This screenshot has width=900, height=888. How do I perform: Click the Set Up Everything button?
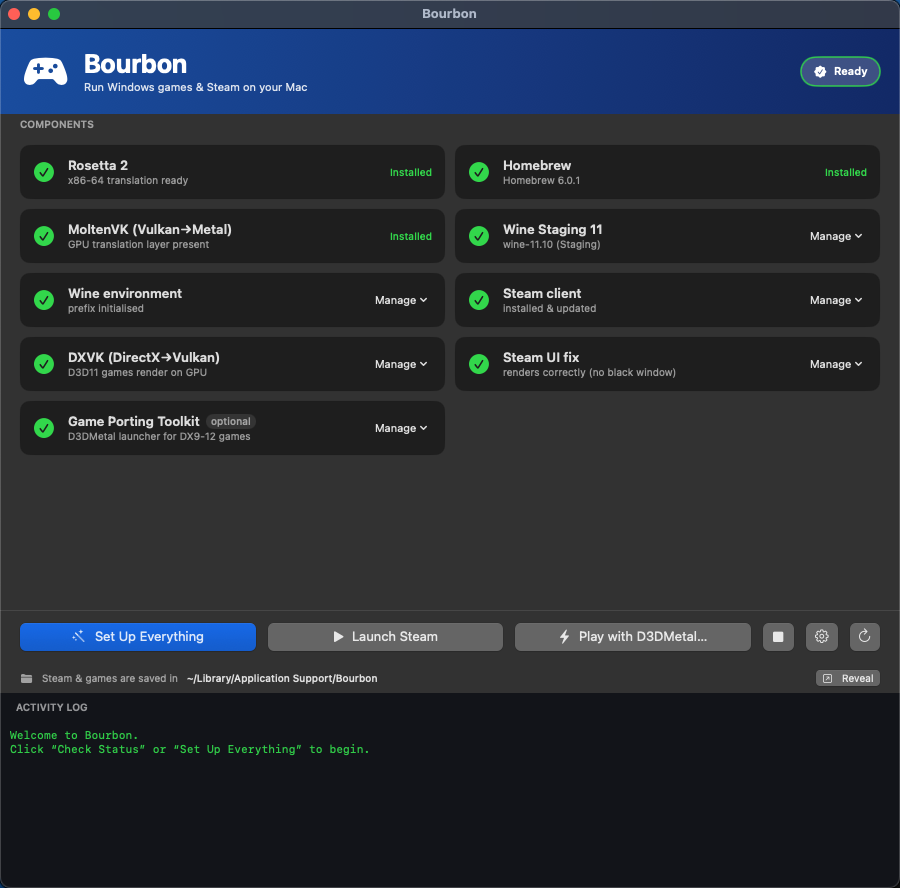point(138,637)
